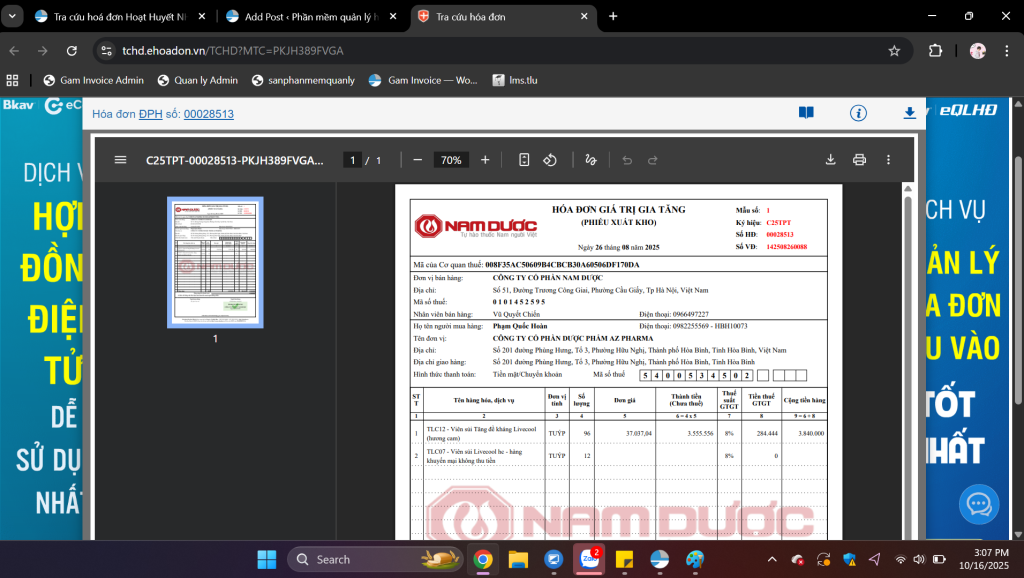Screen dimensions: 1024x578
Task: Select page 1 thumbnail in sidebar
Action: coord(214,263)
